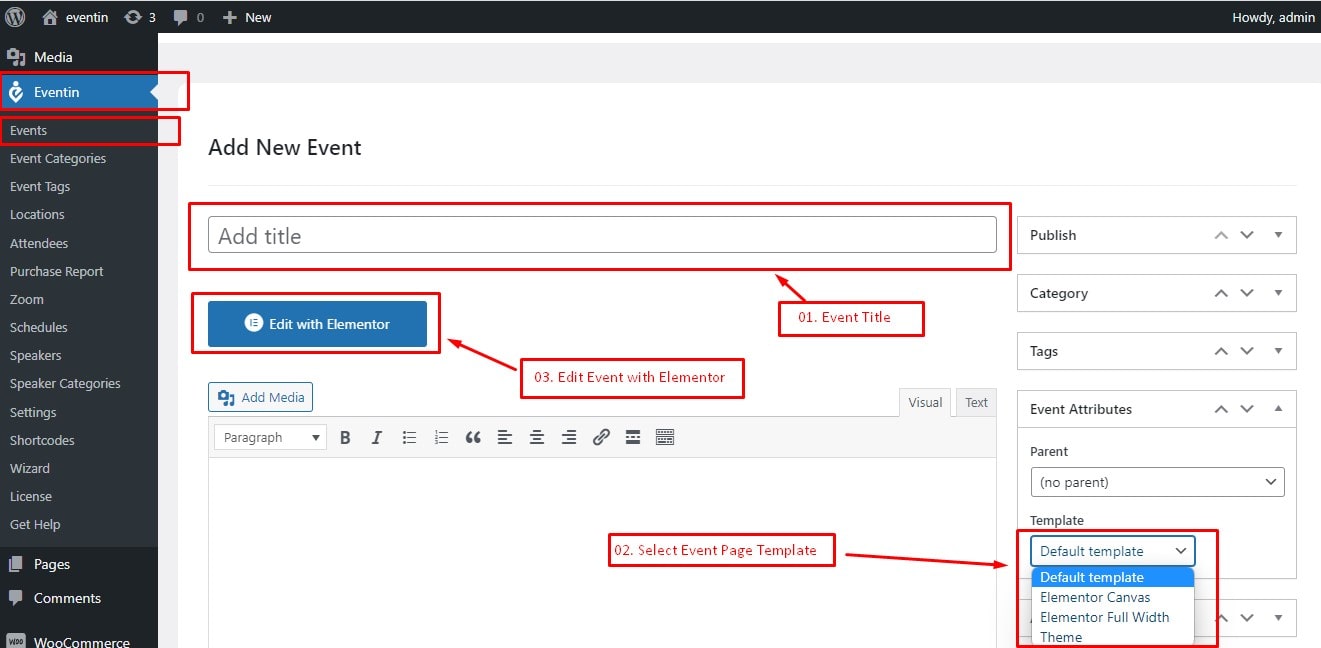Image resolution: width=1321 pixels, height=648 pixels.
Task: Open the WordPress logo menu
Action: (x=16, y=17)
